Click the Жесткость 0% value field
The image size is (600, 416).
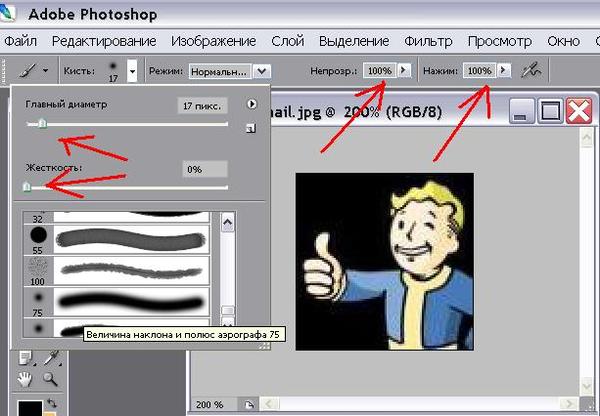tap(205, 169)
